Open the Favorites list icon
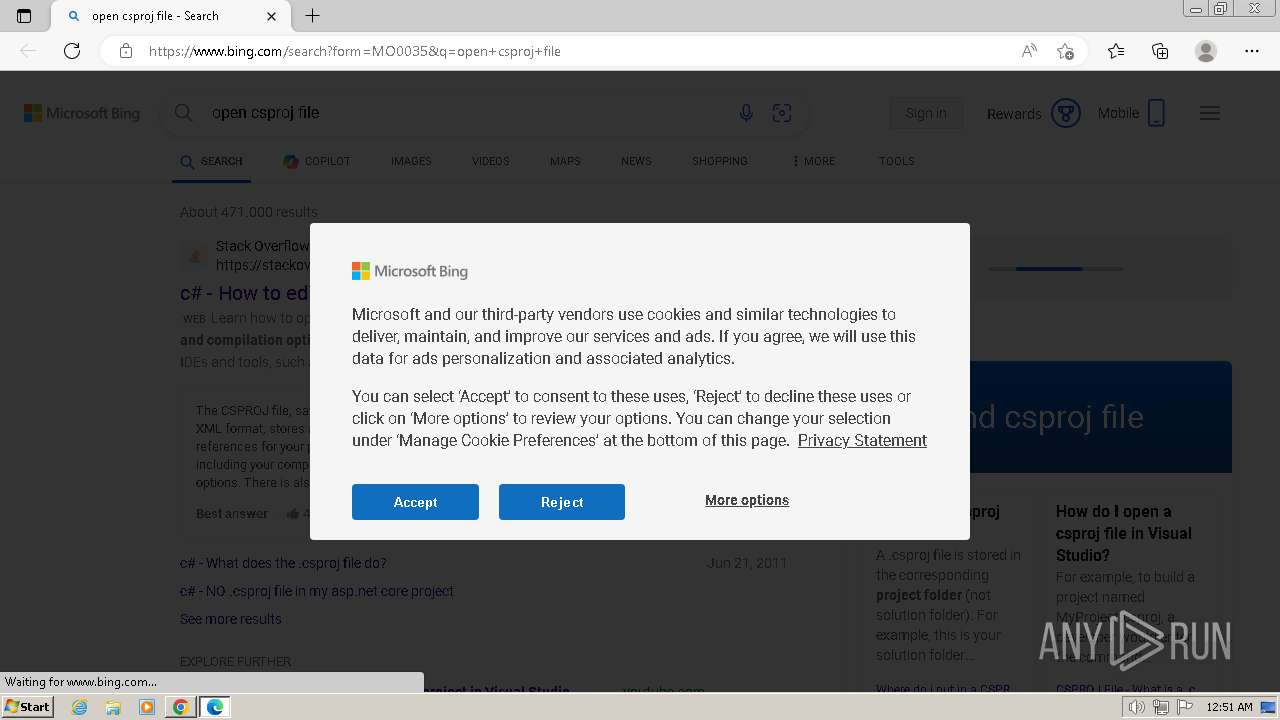The height and width of the screenshot is (720, 1280). pyautogui.click(x=1116, y=51)
